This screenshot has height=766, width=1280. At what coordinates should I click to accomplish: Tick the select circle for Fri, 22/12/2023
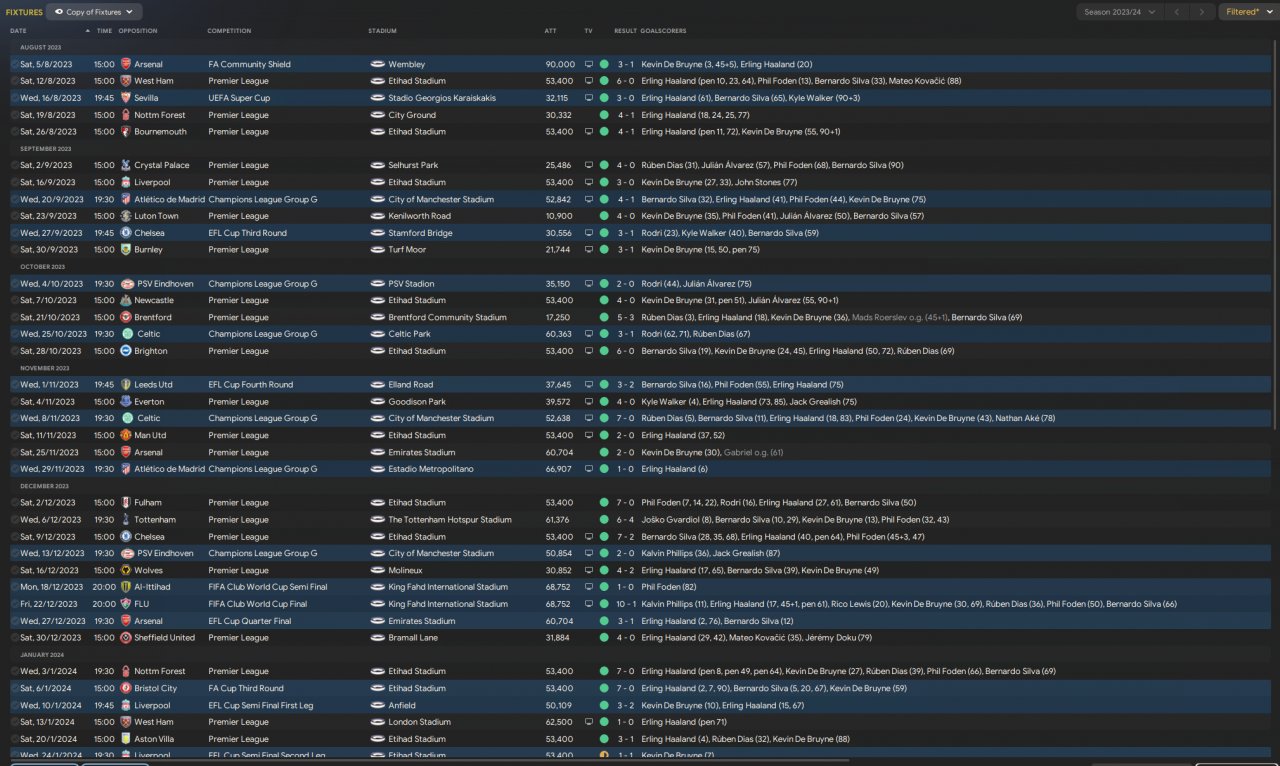[x=14, y=604]
